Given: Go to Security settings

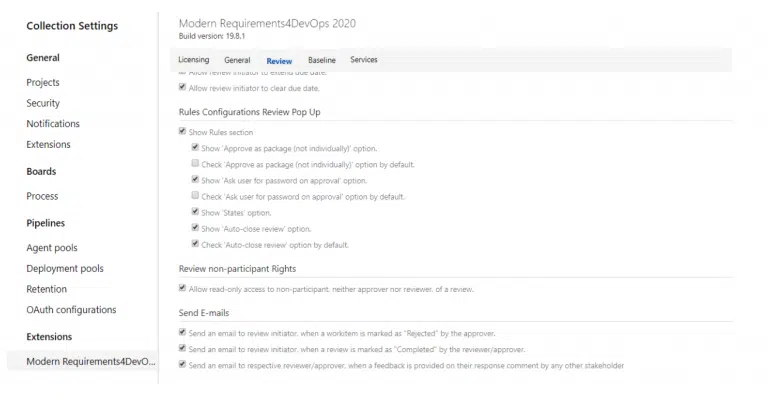Looking at the screenshot, I should pyautogui.click(x=43, y=103).
